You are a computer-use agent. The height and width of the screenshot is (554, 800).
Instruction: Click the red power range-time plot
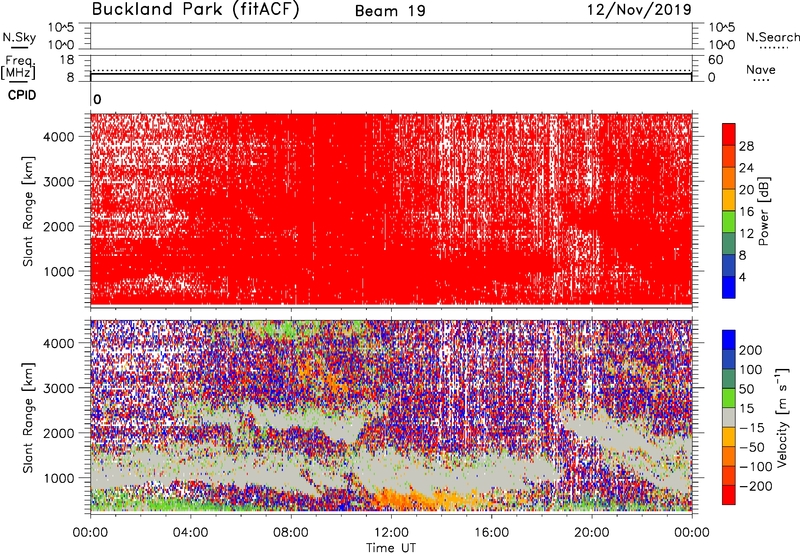[x=391, y=210]
